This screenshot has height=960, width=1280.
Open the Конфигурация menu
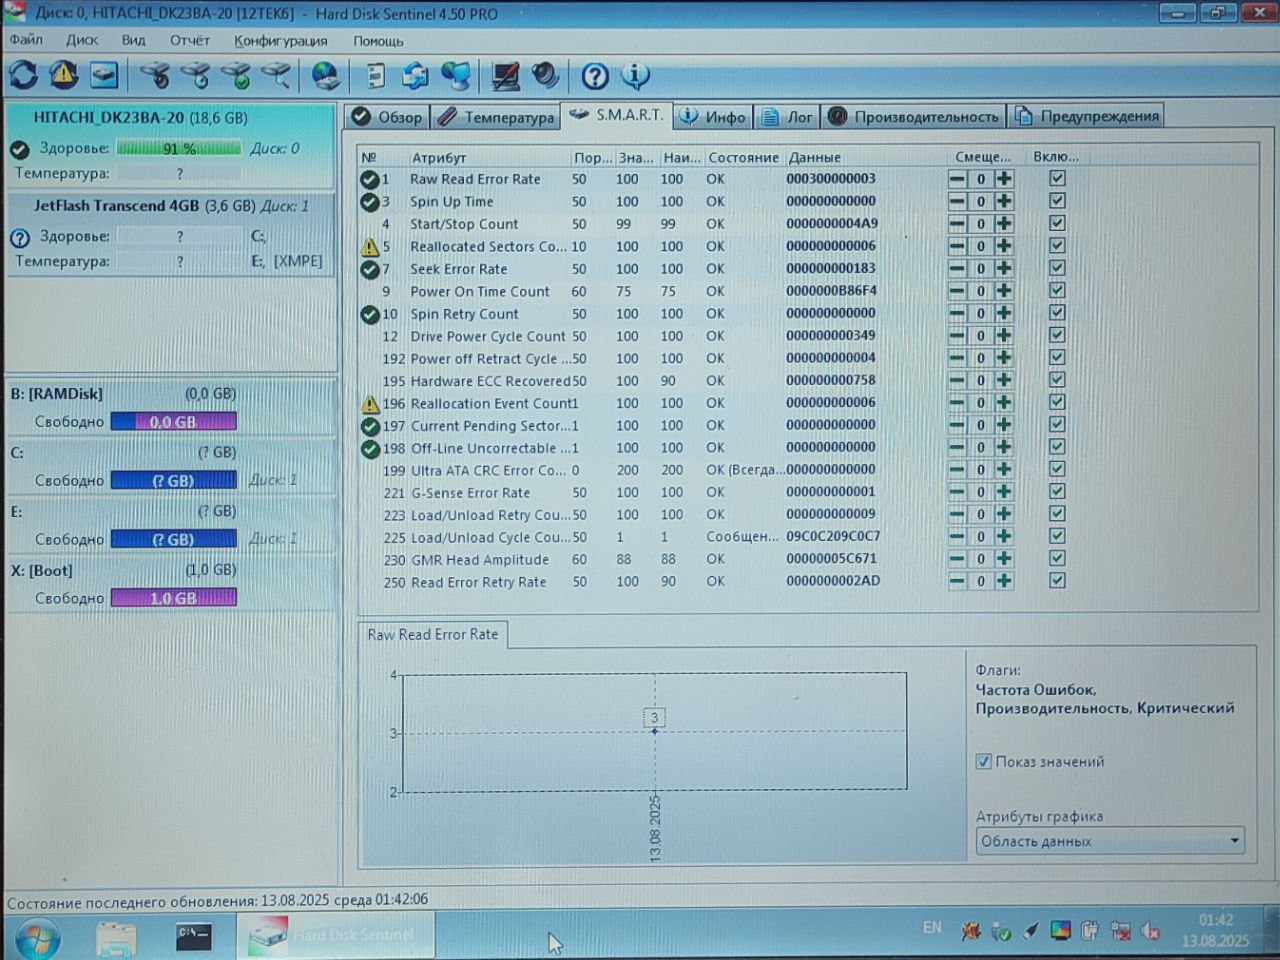click(281, 41)
